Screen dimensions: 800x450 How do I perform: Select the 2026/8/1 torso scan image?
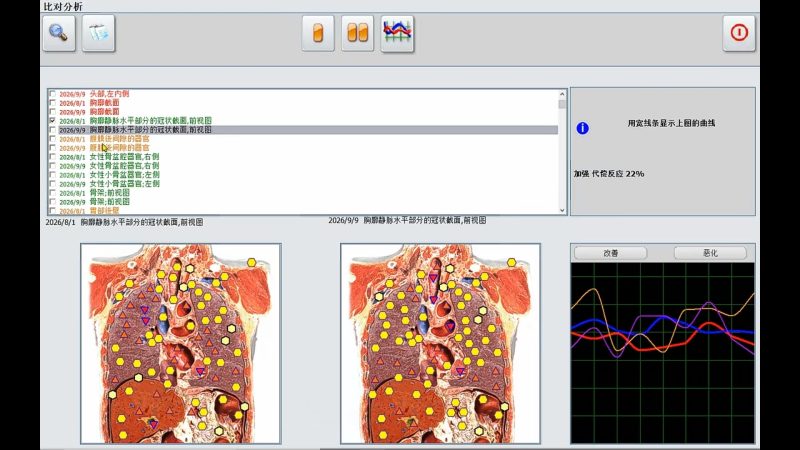click(x=181, y=343)
